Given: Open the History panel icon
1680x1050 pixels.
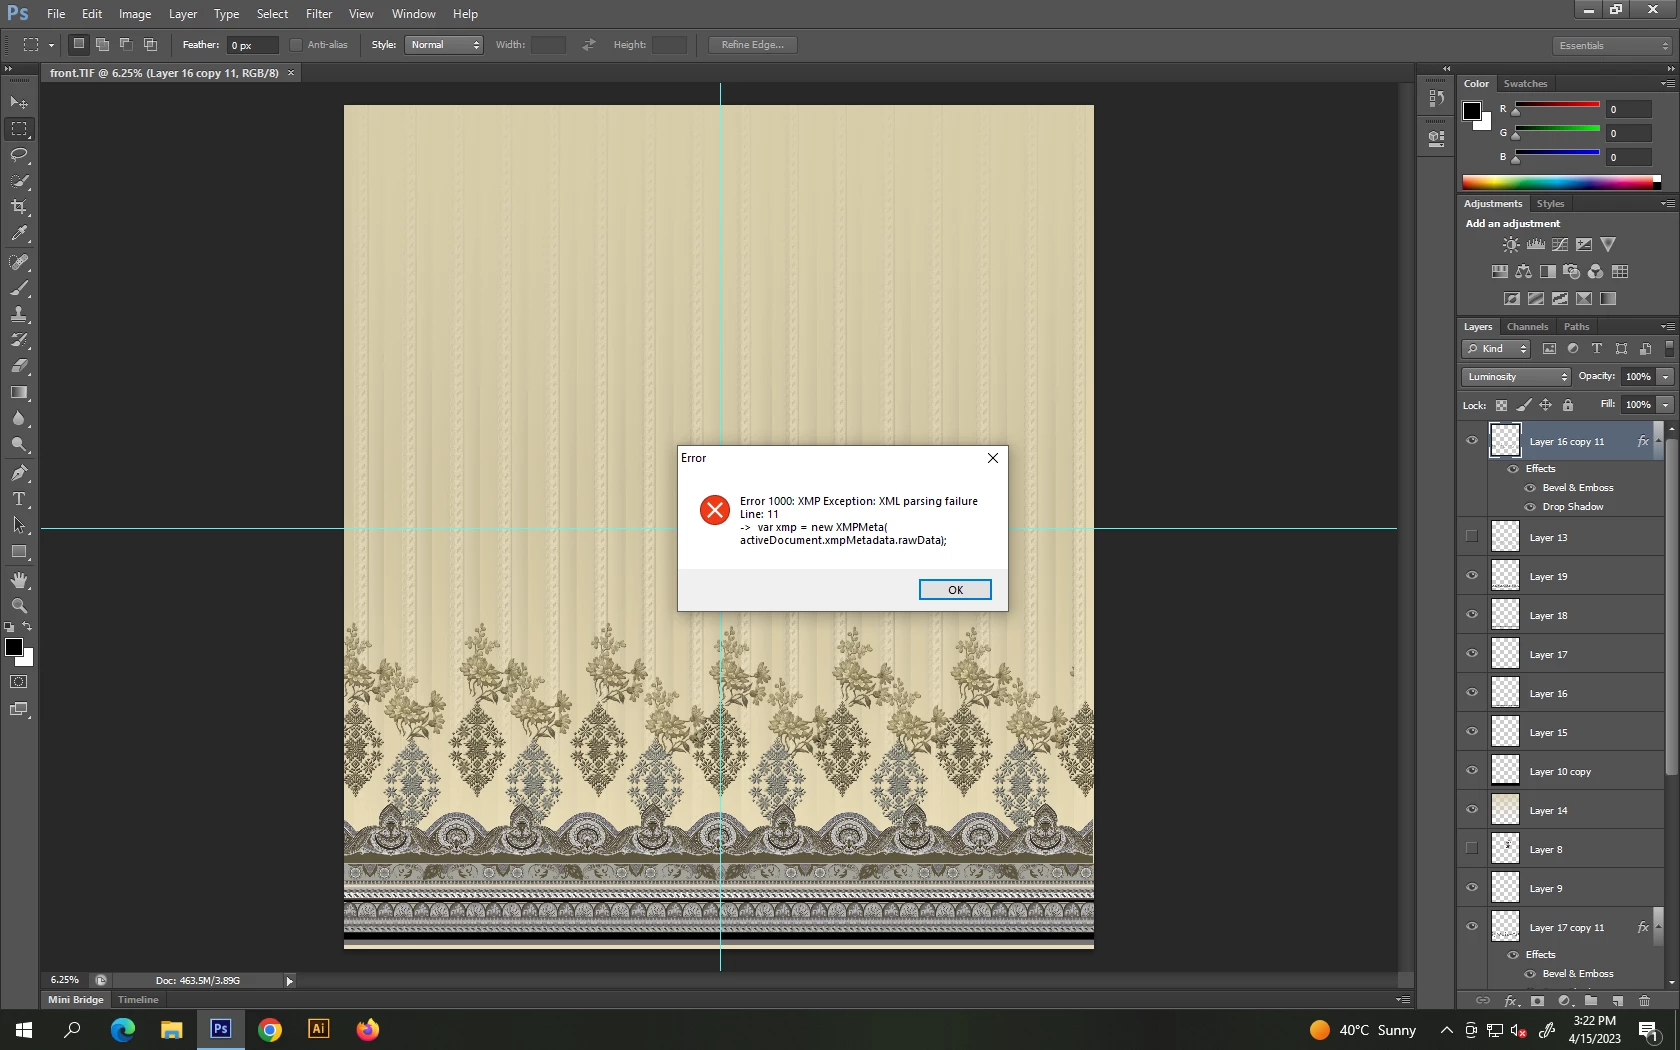Looking at the screenshot, I should point(1437,98).
